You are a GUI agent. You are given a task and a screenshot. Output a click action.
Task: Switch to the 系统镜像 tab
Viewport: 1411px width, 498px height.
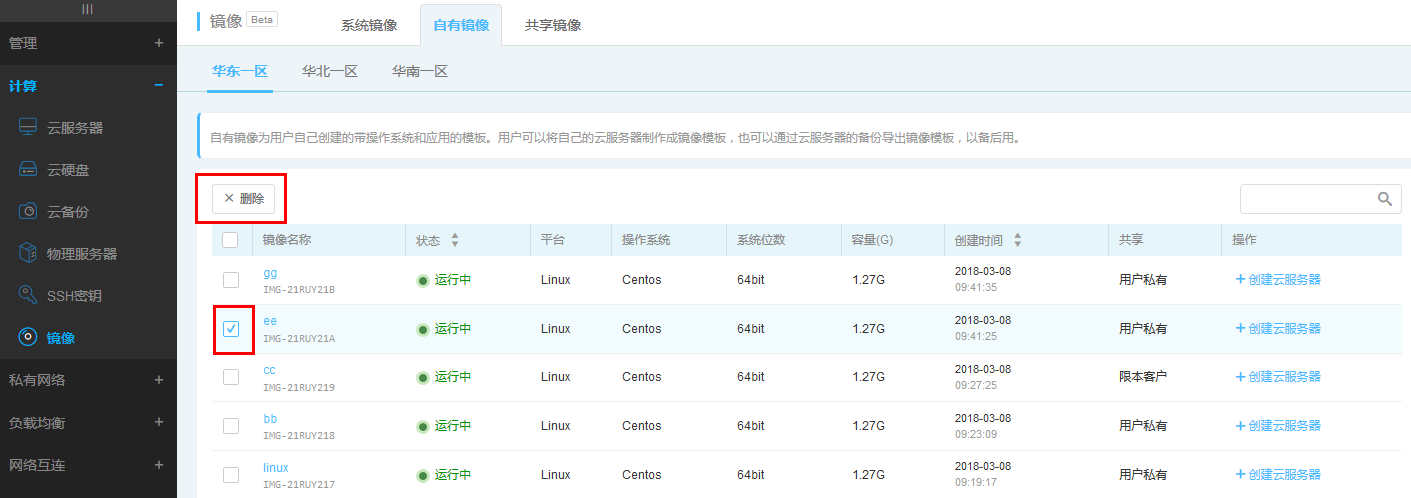[x=369, y=25]
